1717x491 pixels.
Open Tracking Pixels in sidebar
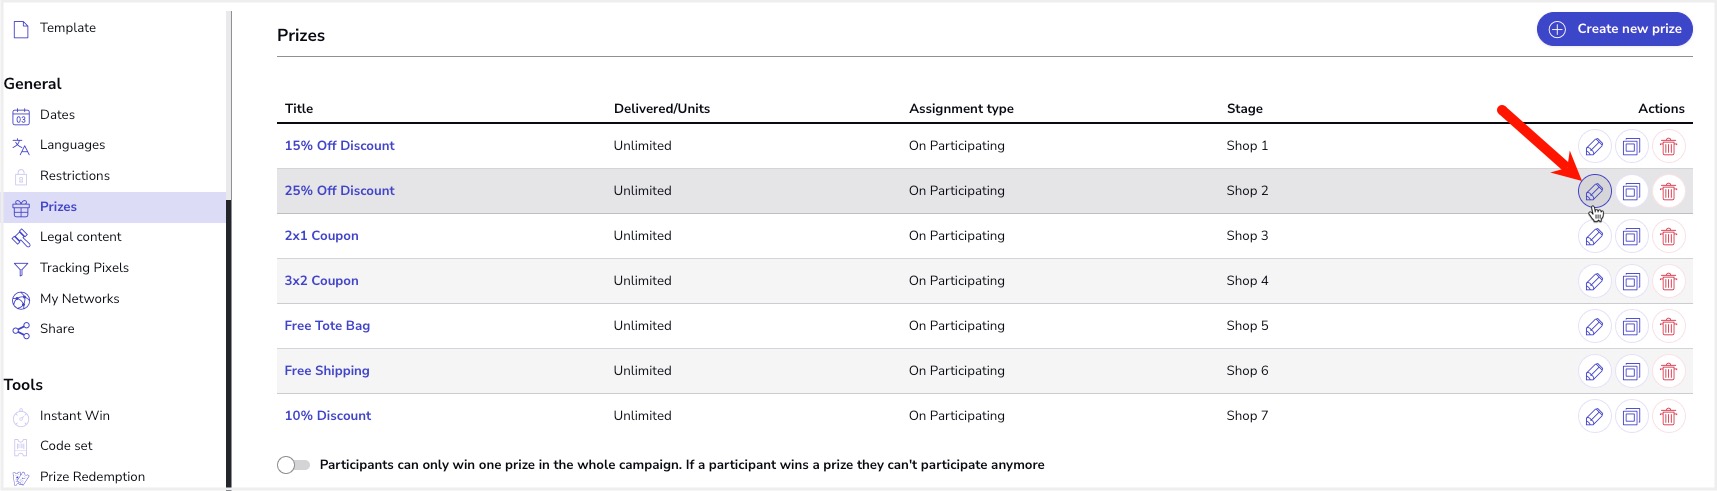click(x=84, y=268)
